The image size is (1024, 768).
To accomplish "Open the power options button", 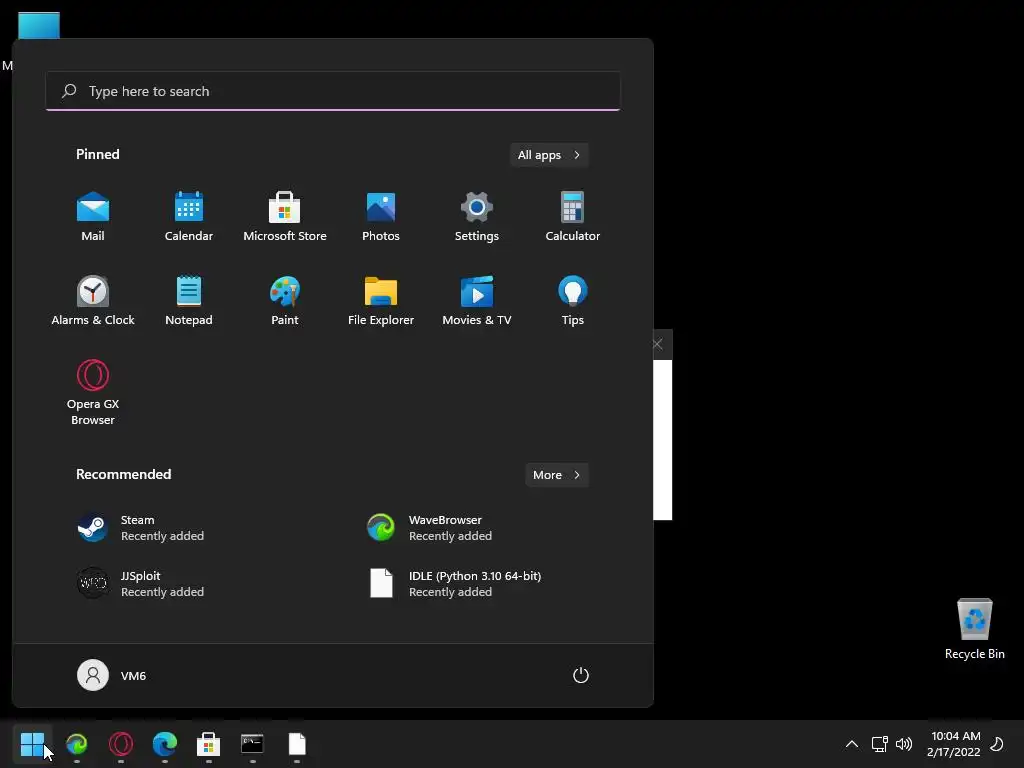I will (x=581, y=675).
